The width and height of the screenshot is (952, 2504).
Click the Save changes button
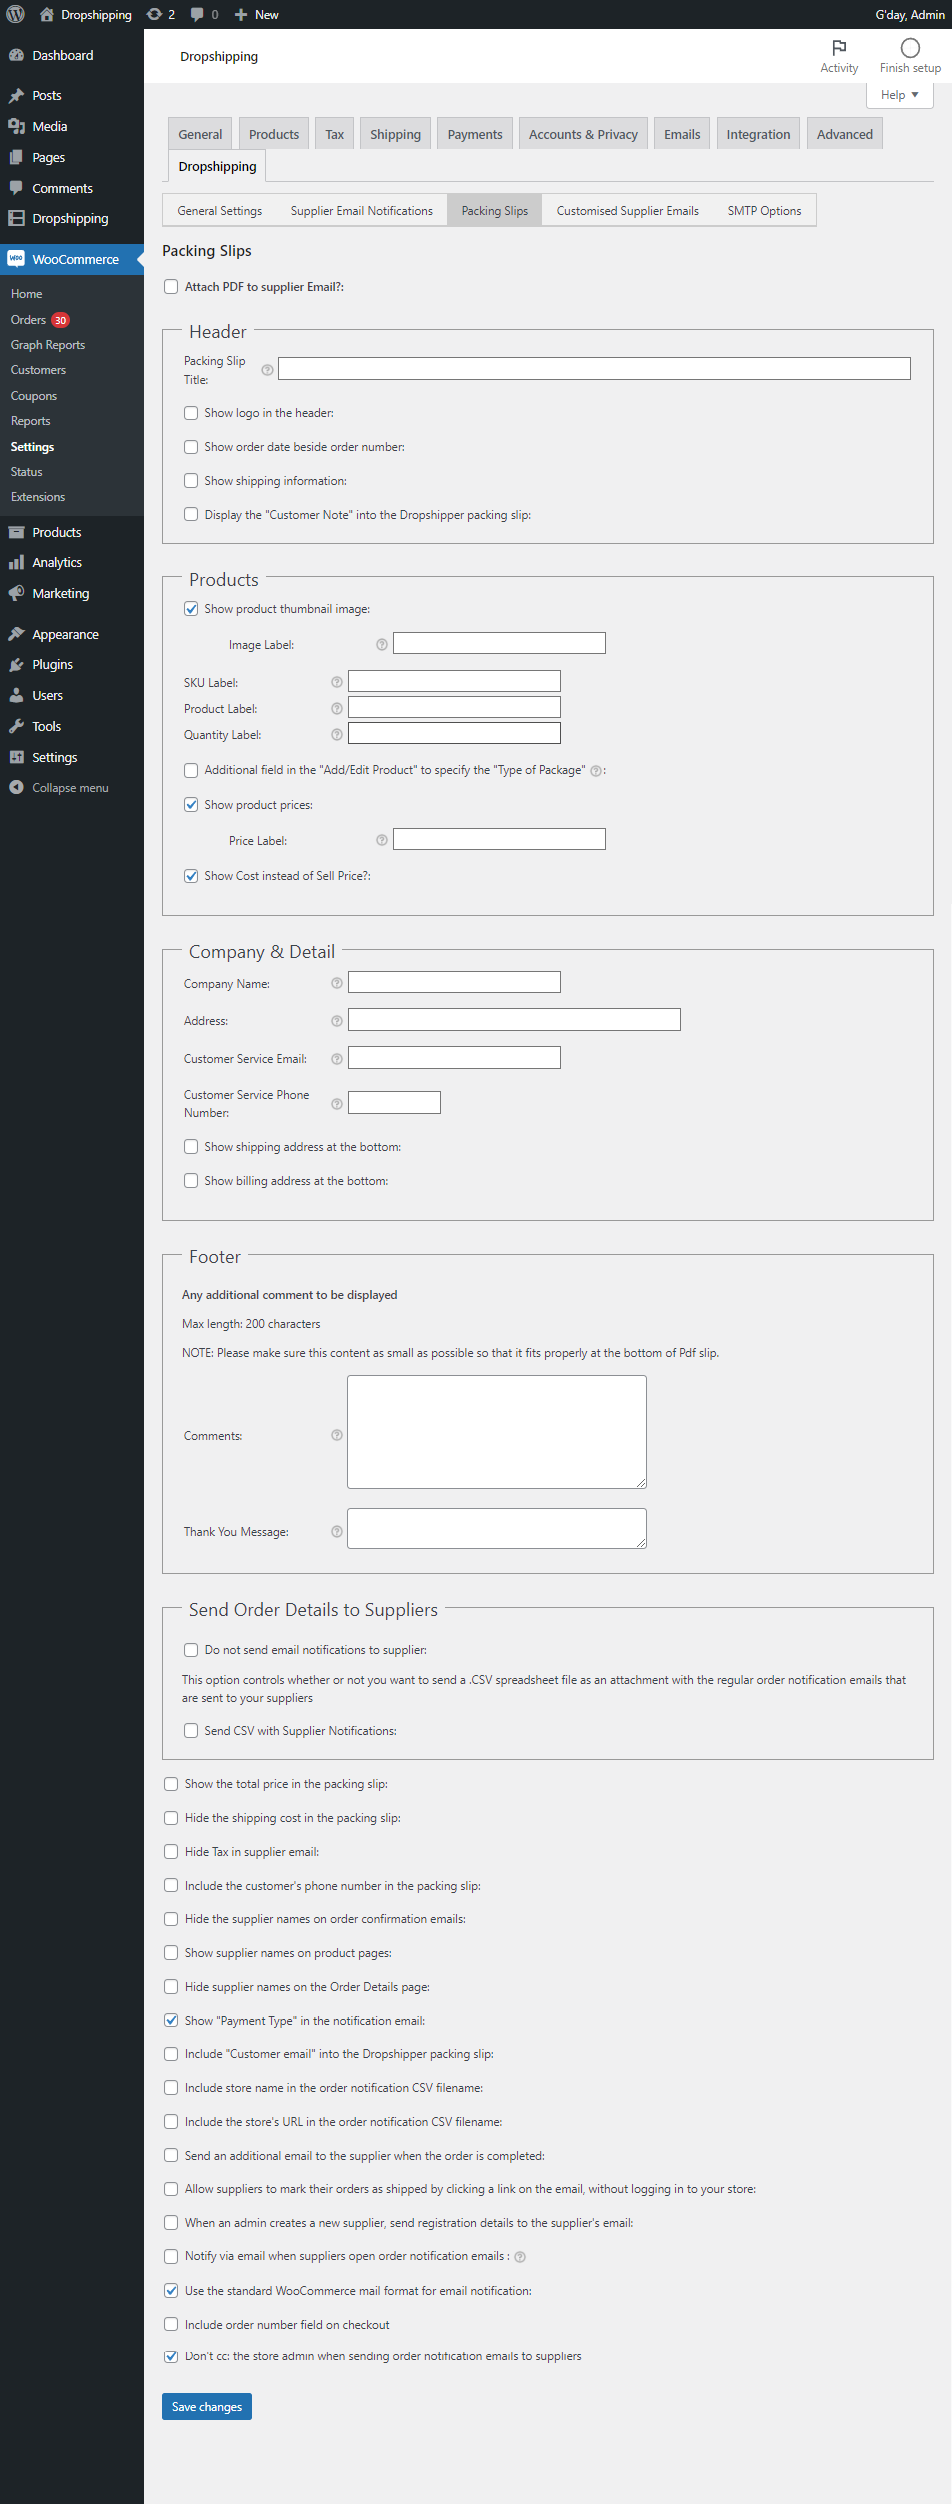(207, 2407)
